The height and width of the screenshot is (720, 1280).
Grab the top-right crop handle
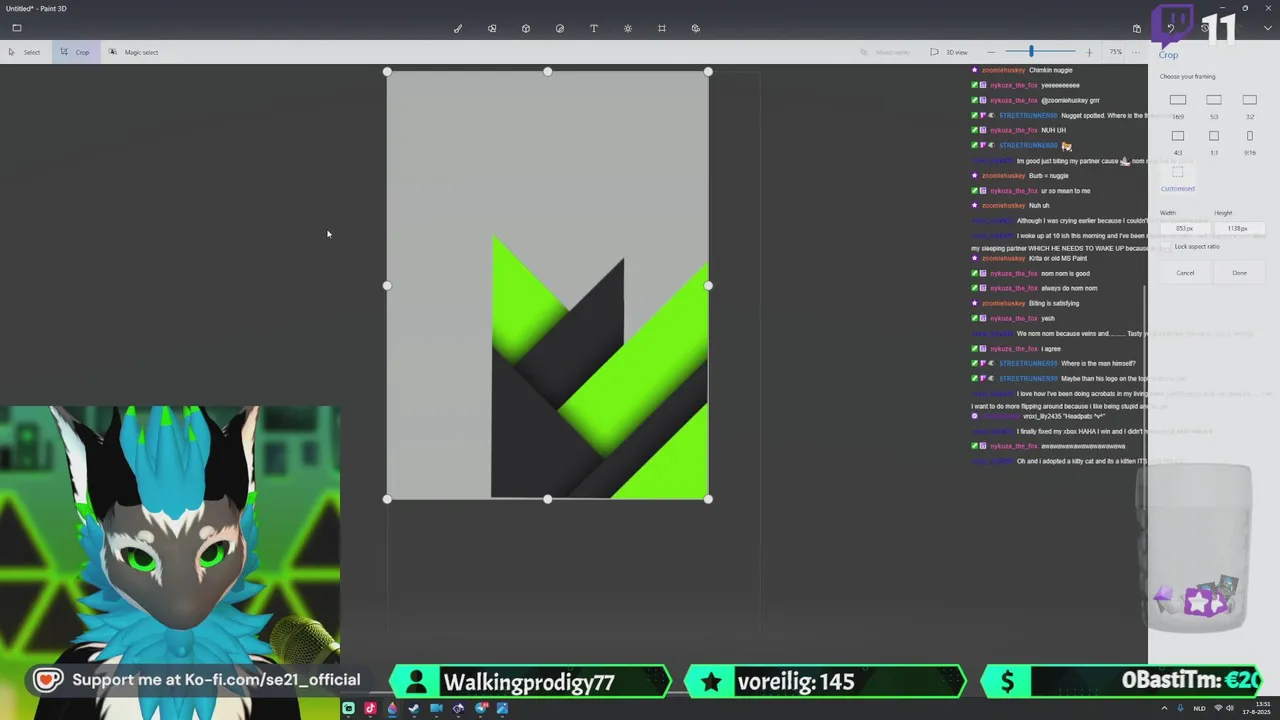(708, 72)
